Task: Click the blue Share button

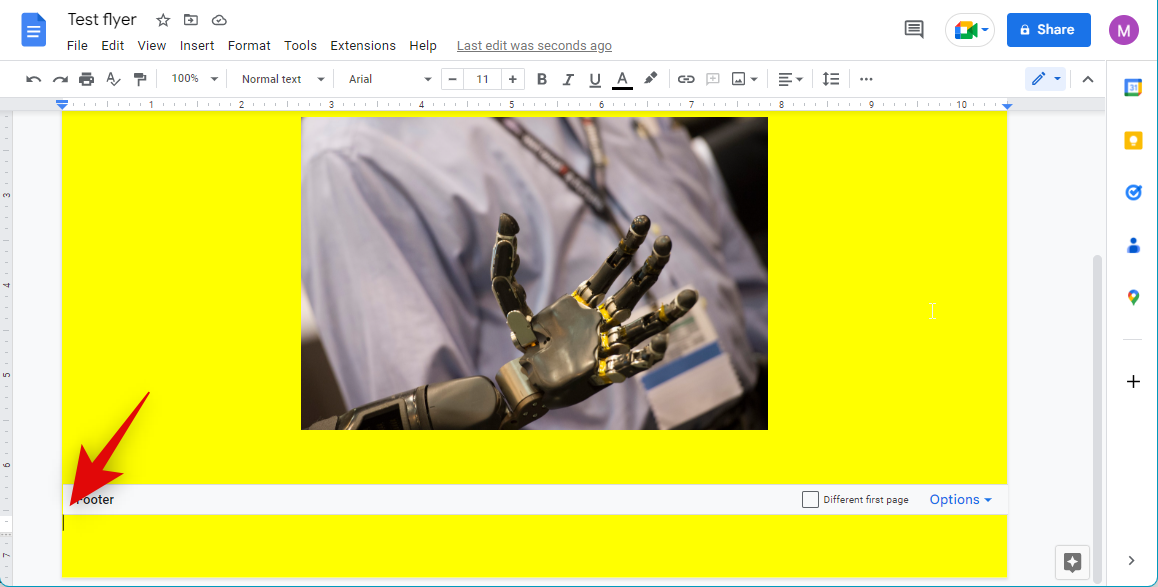Action: pos(1048,30)
